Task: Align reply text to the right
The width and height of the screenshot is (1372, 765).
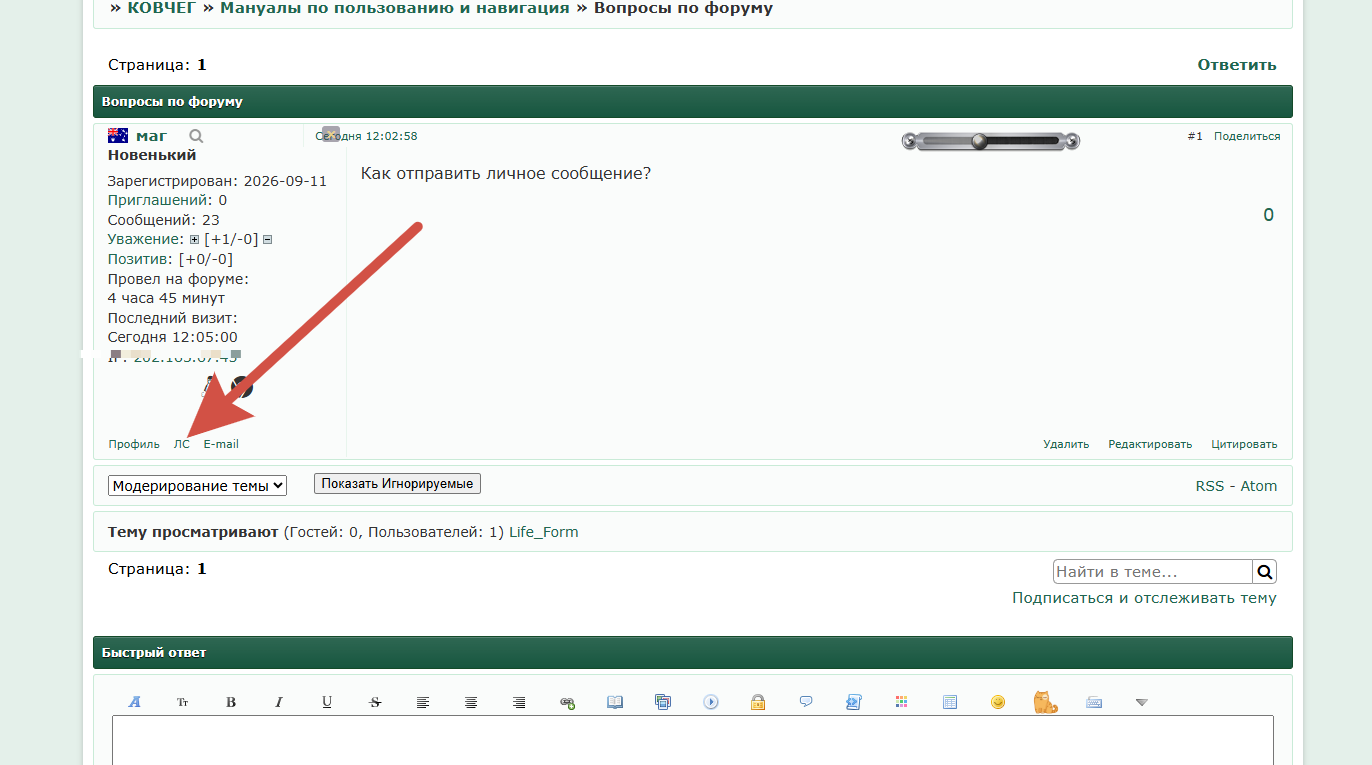Action: (519, 702)
